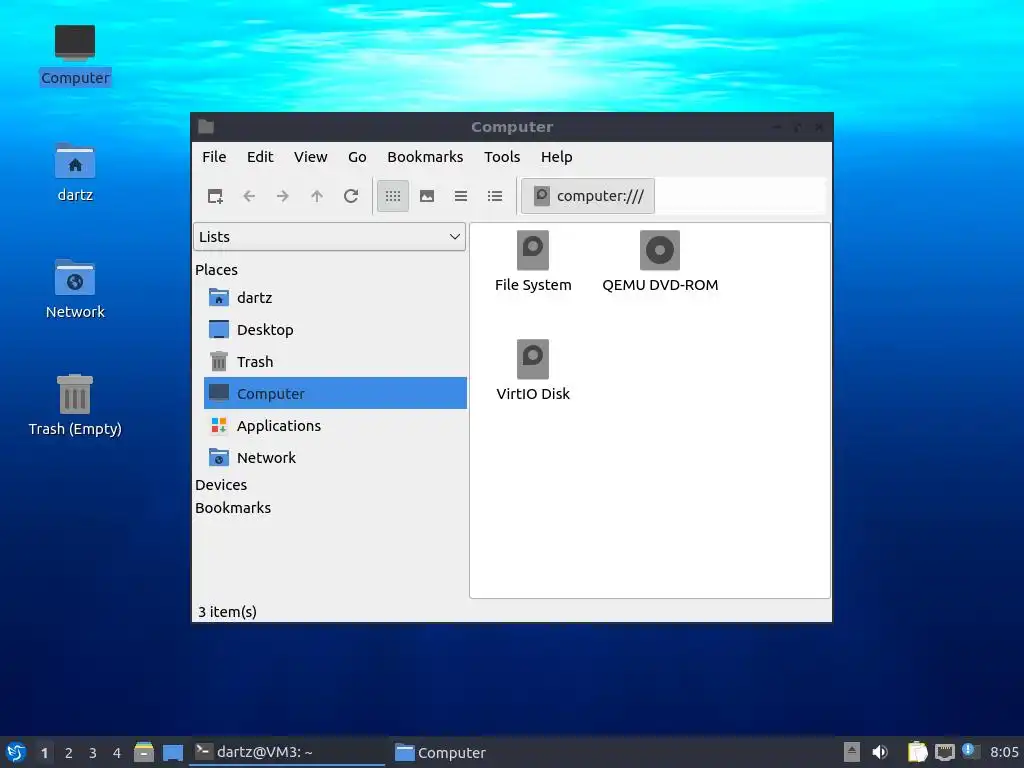Open the update notifier tray icon

(x=970, y=752)
